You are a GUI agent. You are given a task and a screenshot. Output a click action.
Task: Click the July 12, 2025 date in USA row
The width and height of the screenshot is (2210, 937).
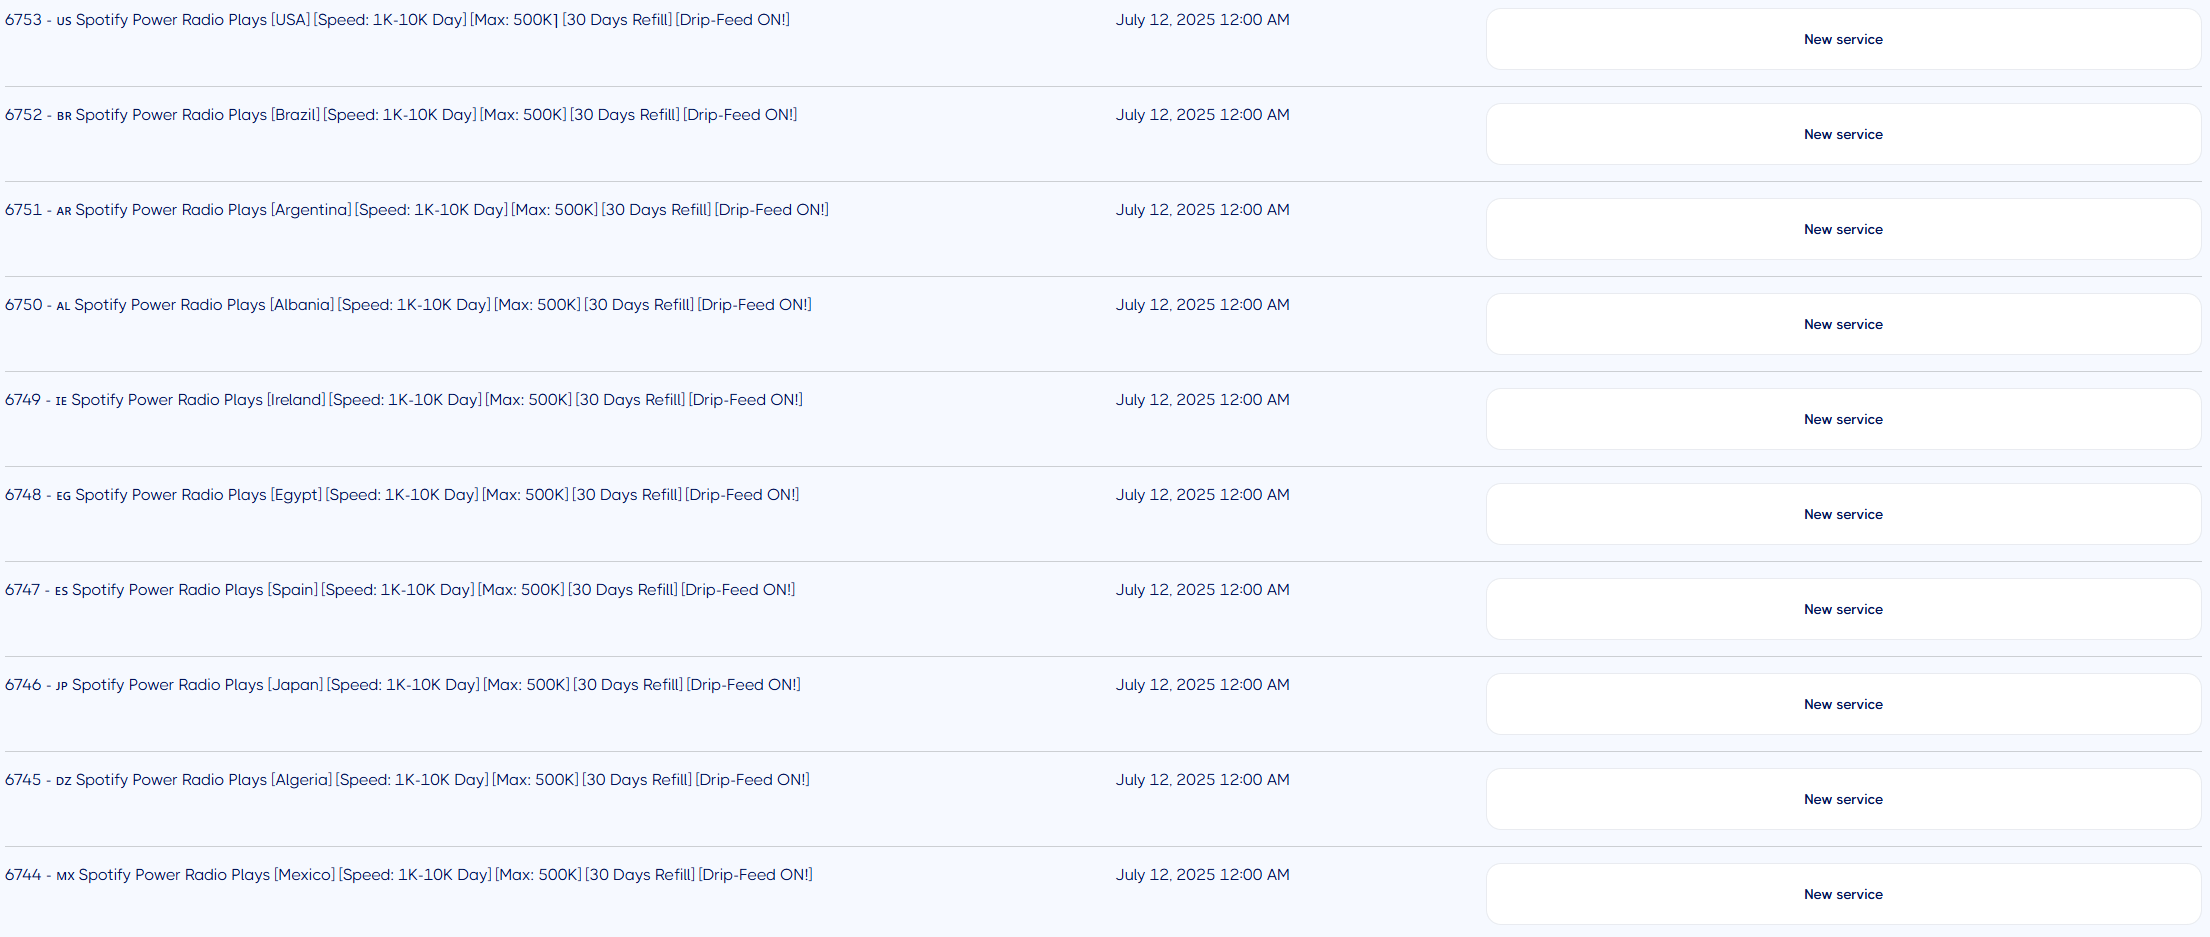(x=1203, y=20)
